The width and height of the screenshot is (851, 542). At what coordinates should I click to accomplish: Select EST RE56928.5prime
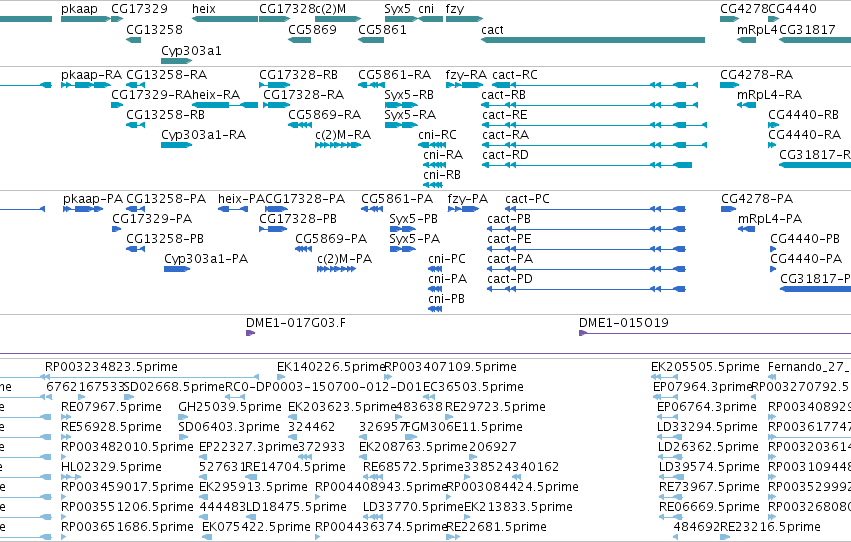tap(111, 427)
